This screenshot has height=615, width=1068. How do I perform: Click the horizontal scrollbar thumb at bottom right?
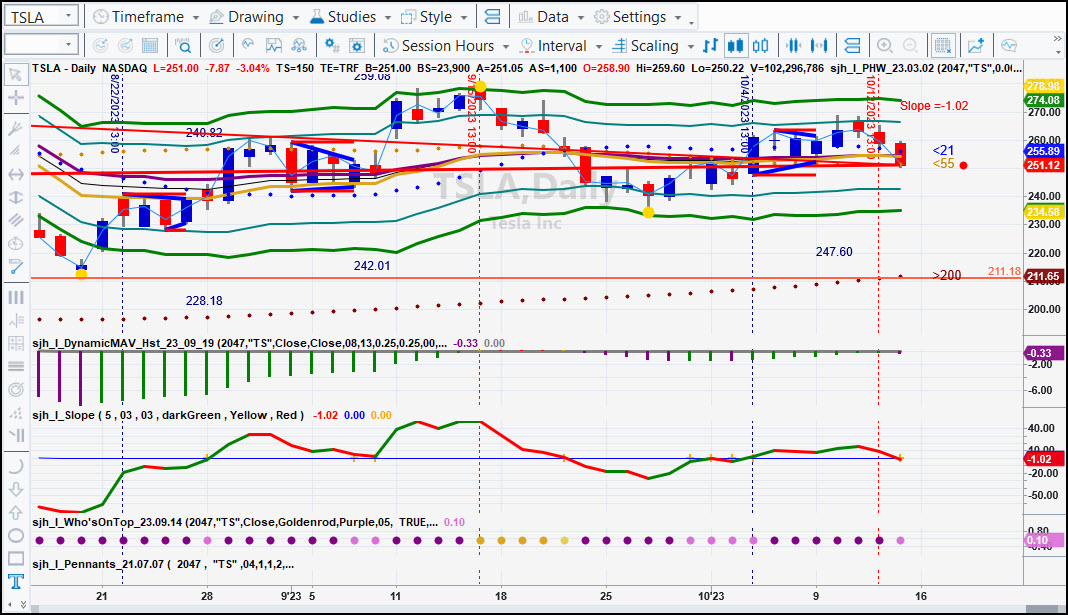point(1043,609)
